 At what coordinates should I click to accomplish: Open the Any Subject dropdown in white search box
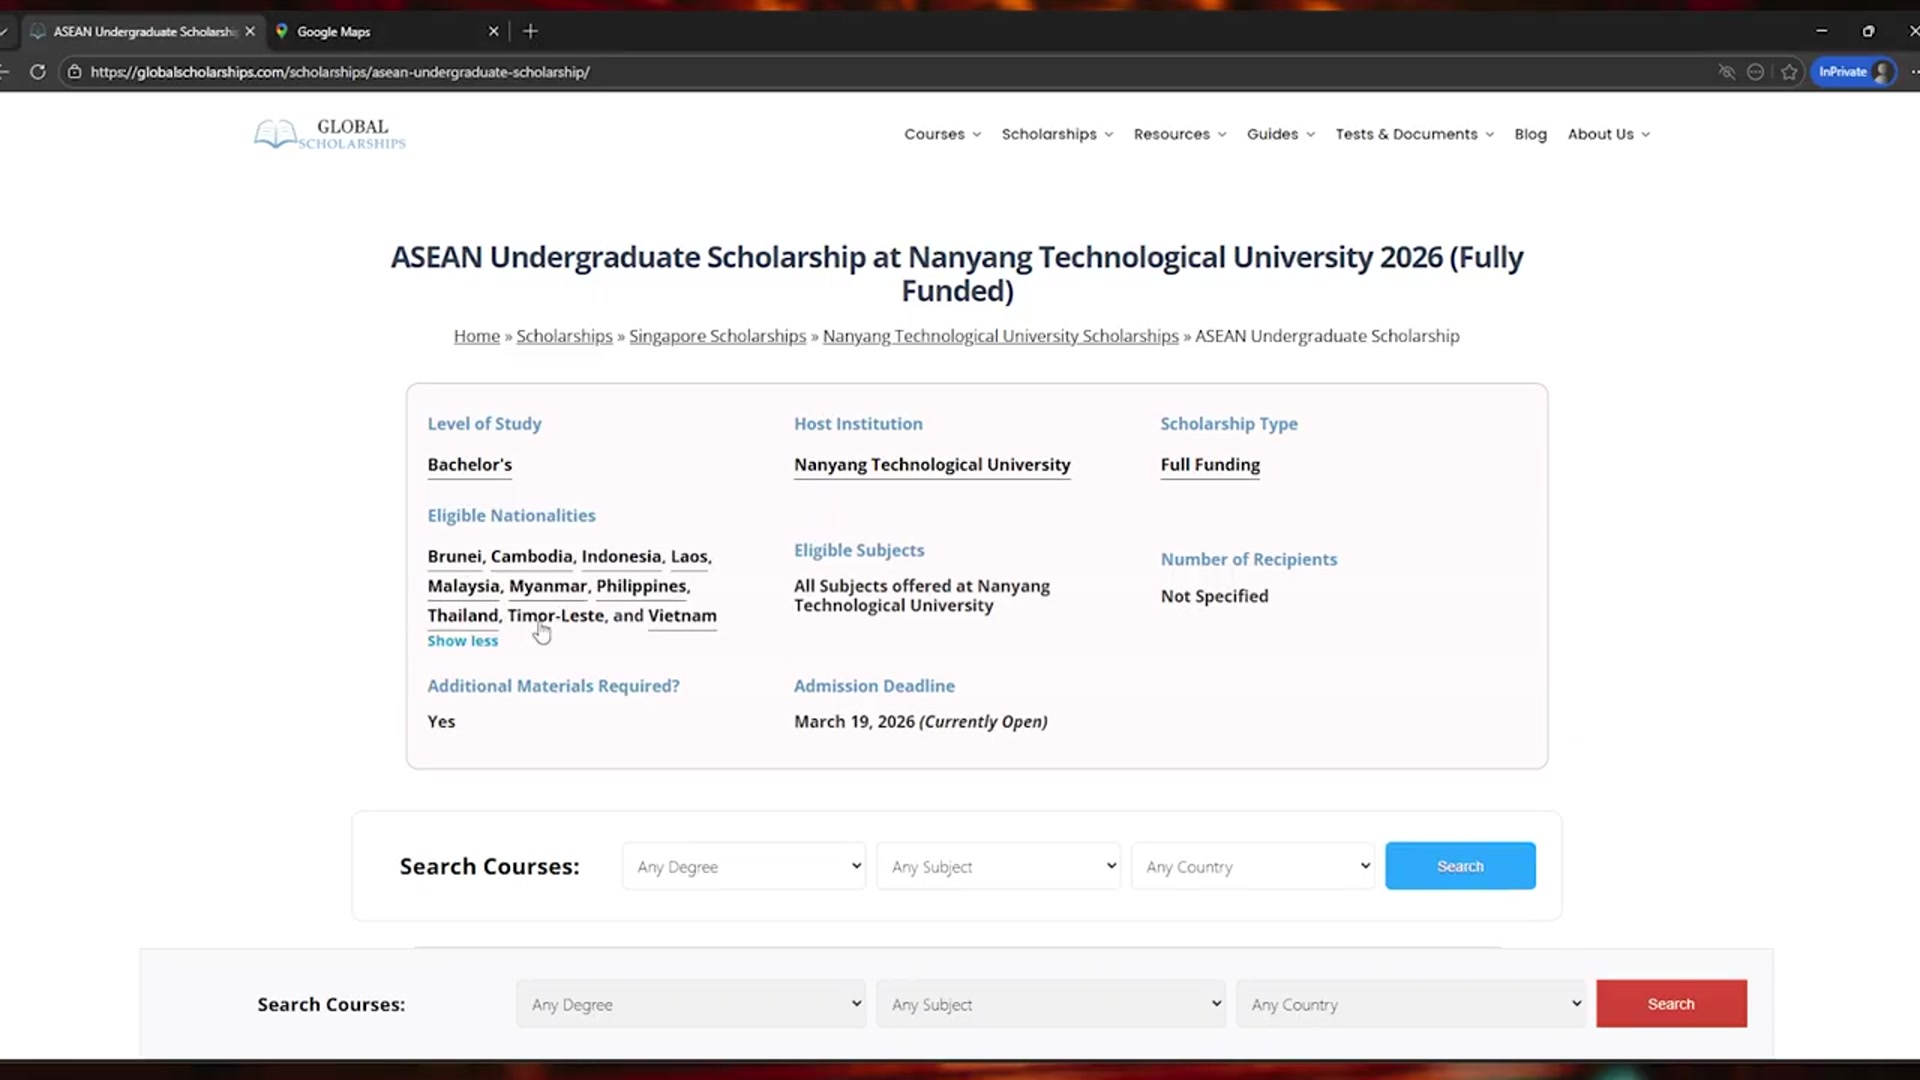point(998,866)
